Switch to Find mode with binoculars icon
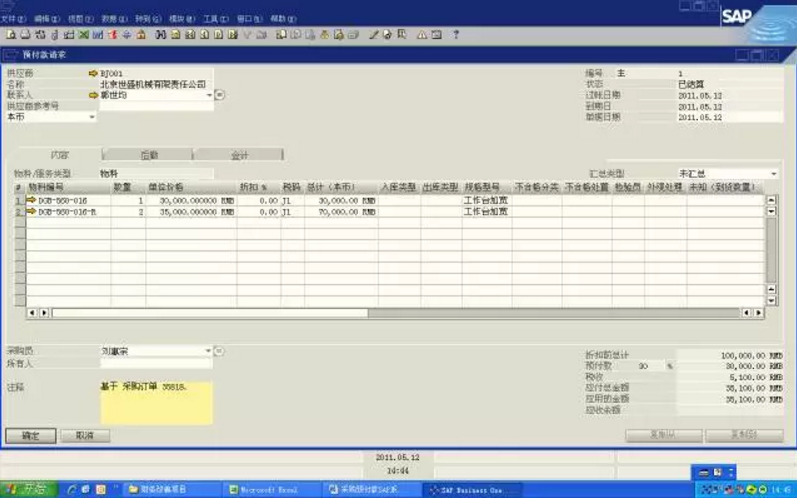 coord(161,35)
